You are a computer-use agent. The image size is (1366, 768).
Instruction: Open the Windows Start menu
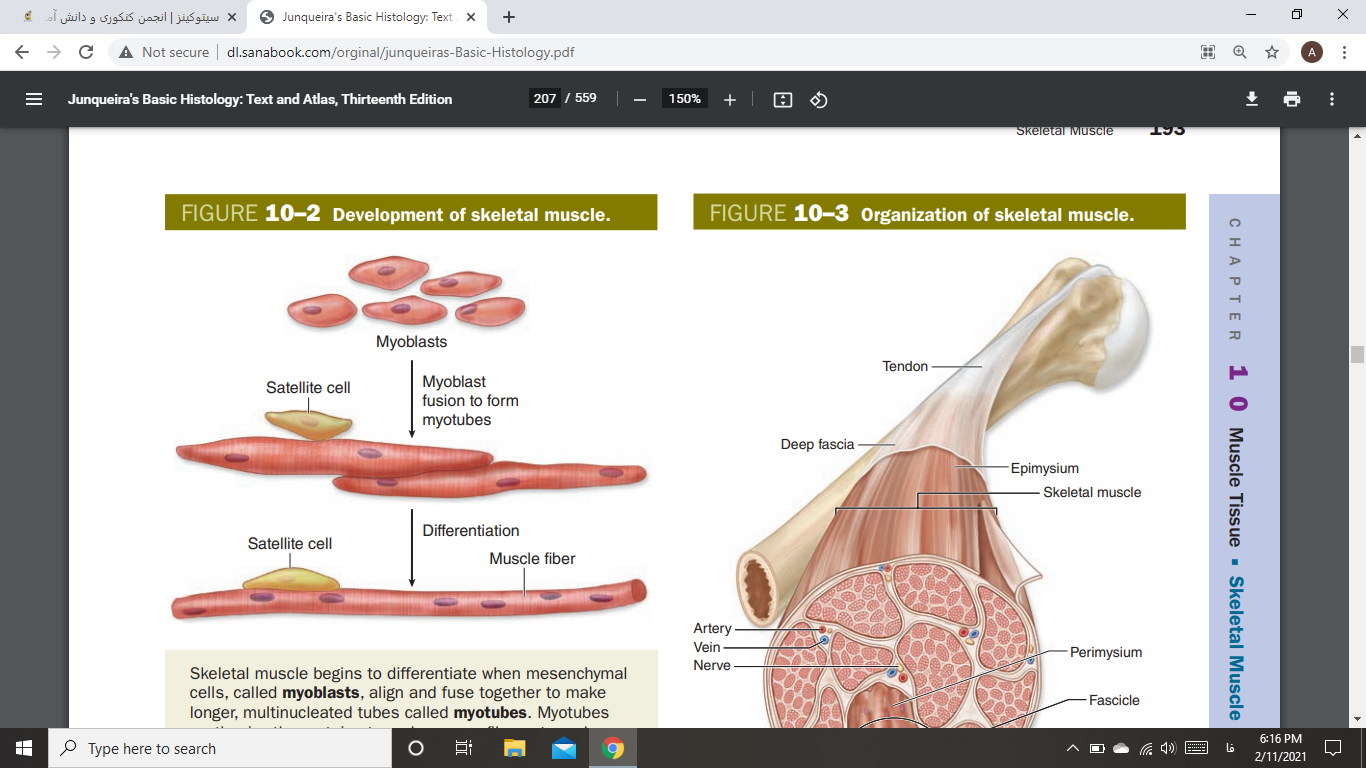(x=24, y=748)
